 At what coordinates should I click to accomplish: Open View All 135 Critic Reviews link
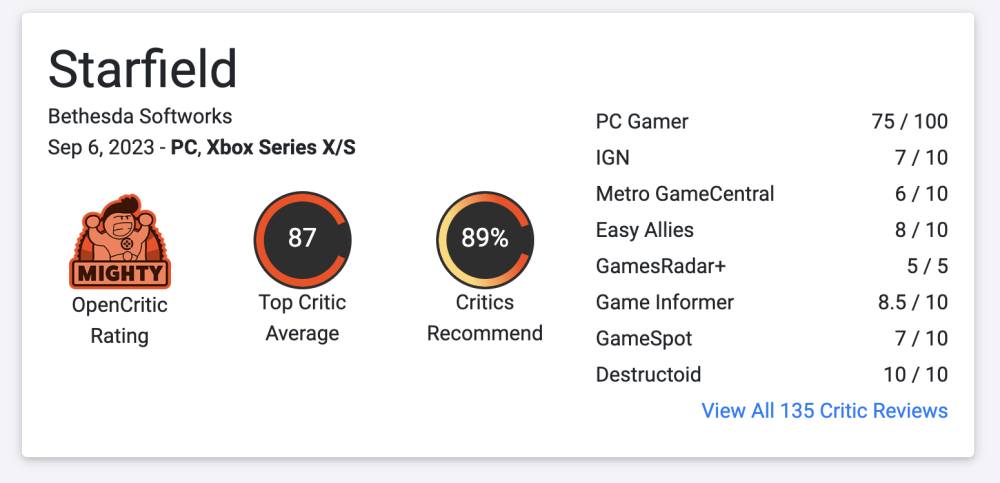click(x=824, y=410)
